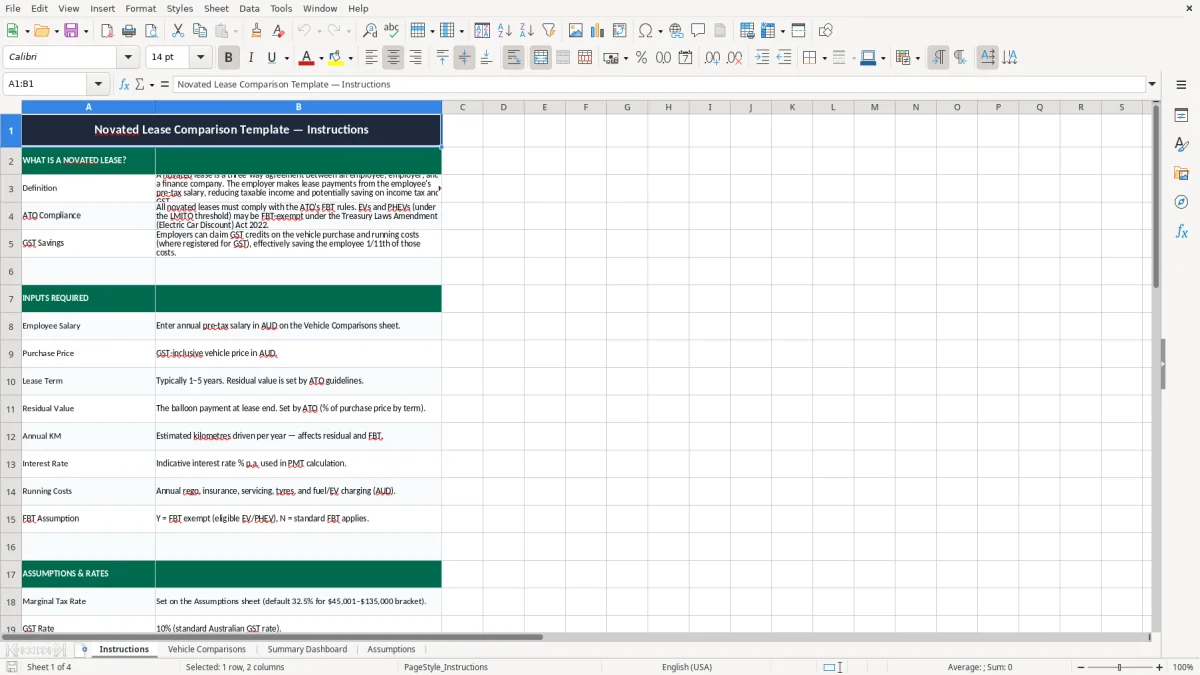Screen dimensions: 1200x675
Task: Expand the Name Box dropdown
Action: pyautogui.click(x=98, y=84)
